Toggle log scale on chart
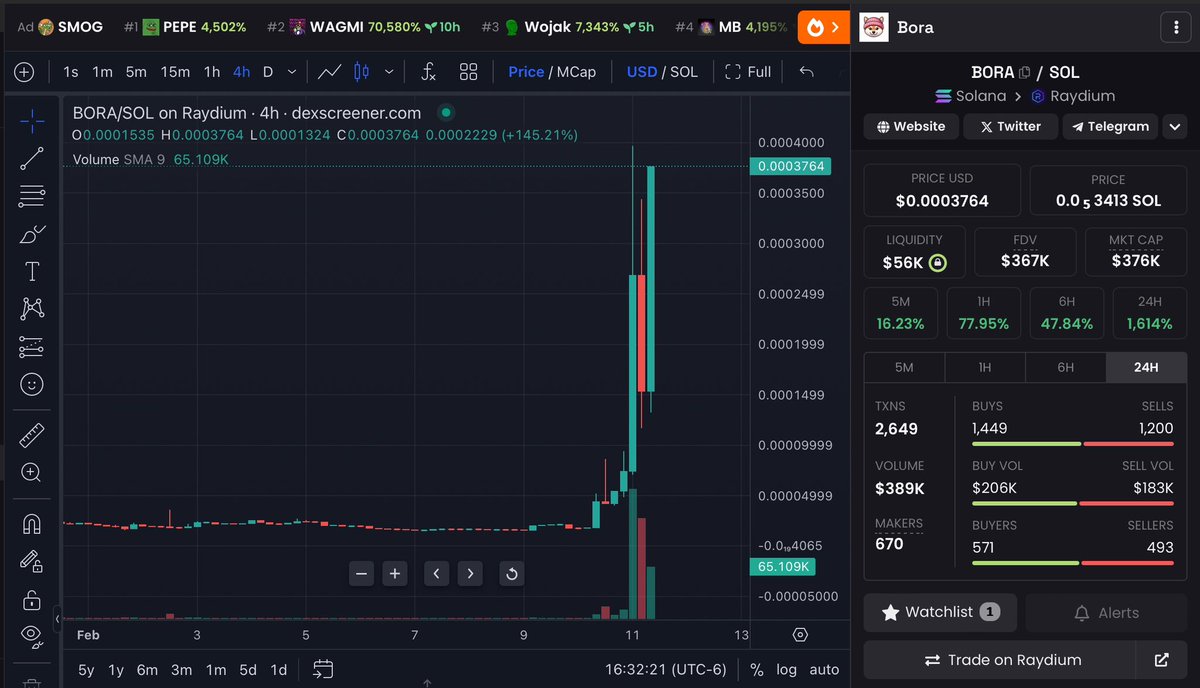The width and height of the screenshot is (1200, 688). pyautogui.click(x=787, y=670)
